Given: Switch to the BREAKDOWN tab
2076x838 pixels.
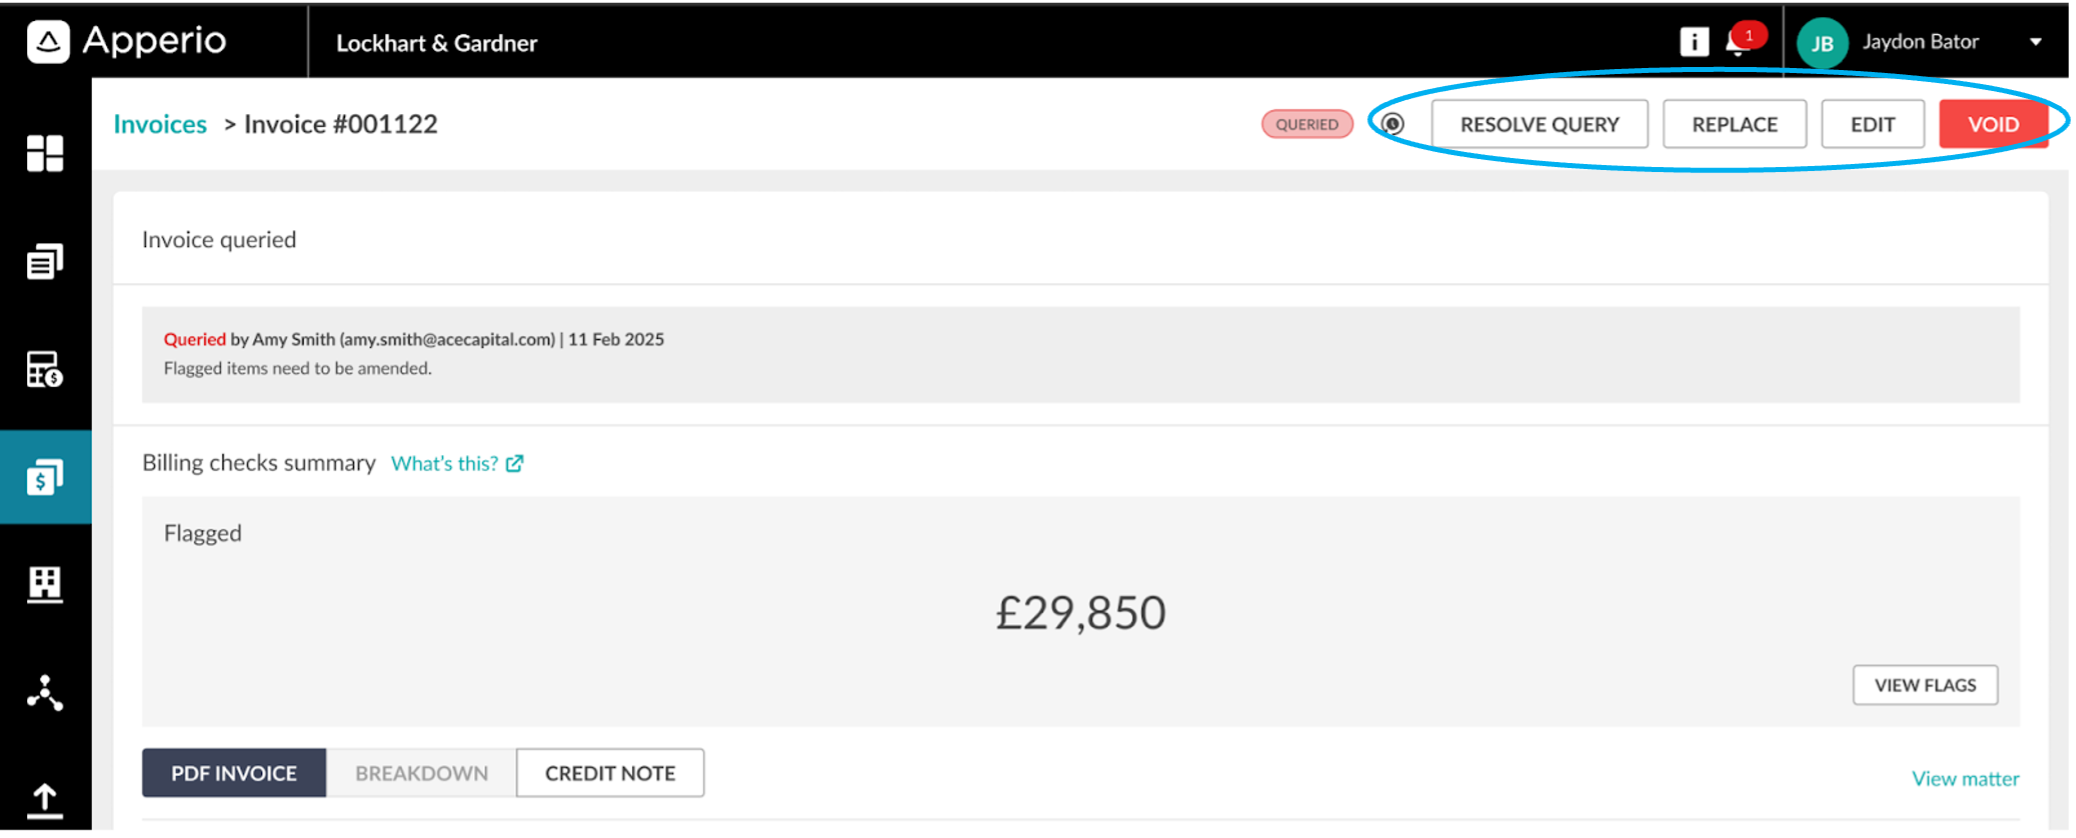Looking at the screenshot, I should [x=421, y=773].
